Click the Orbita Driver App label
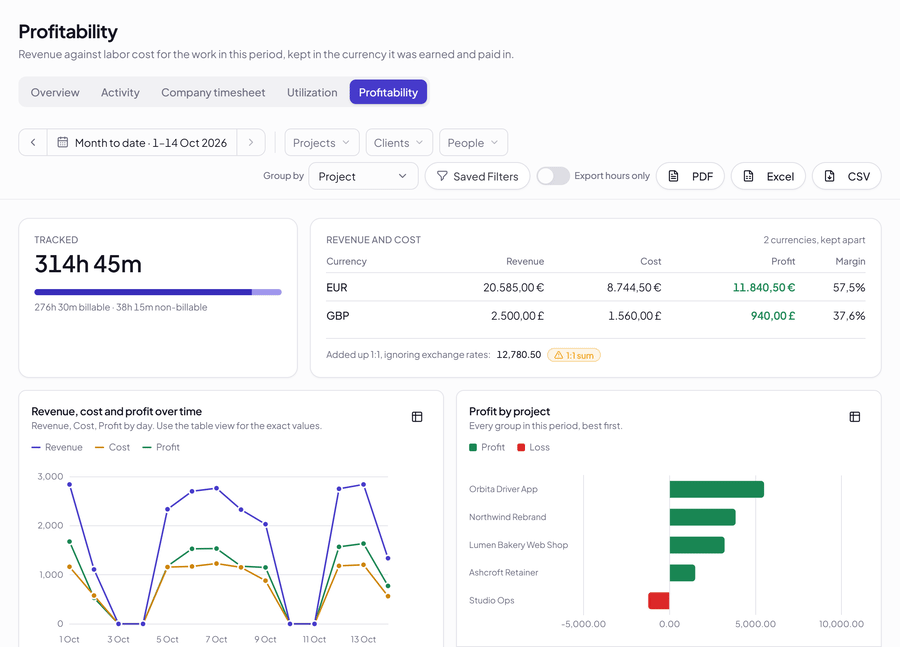900x647 pixels. tap(503, 489)
